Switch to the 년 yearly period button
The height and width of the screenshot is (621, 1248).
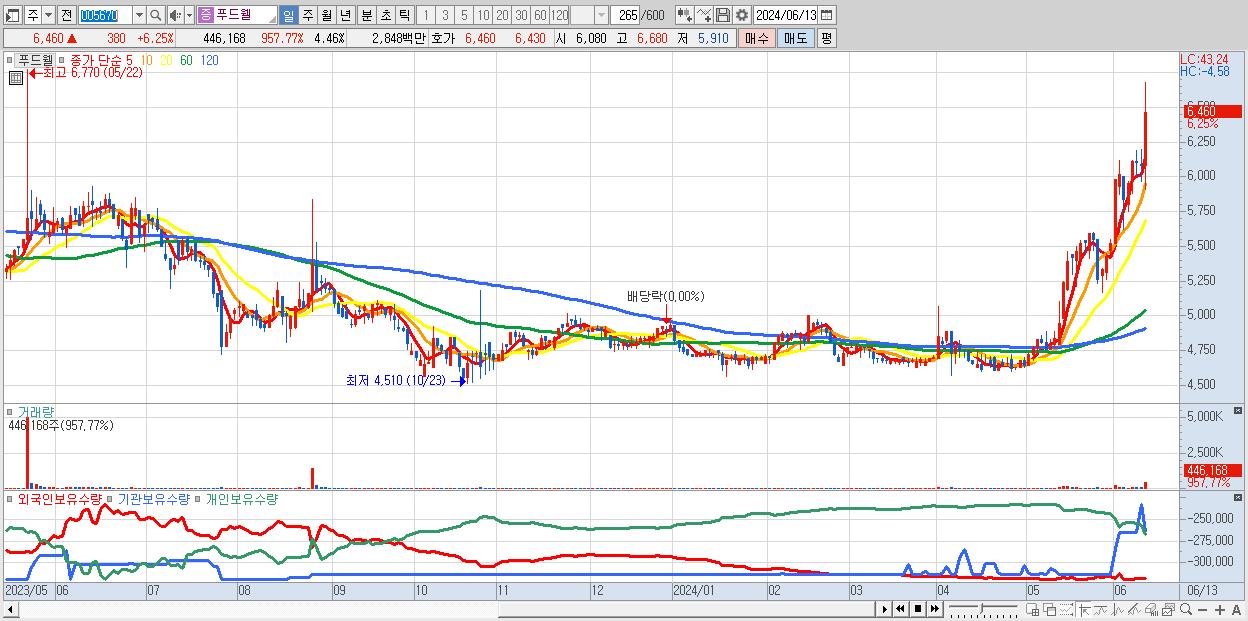[x=345, y=15]
